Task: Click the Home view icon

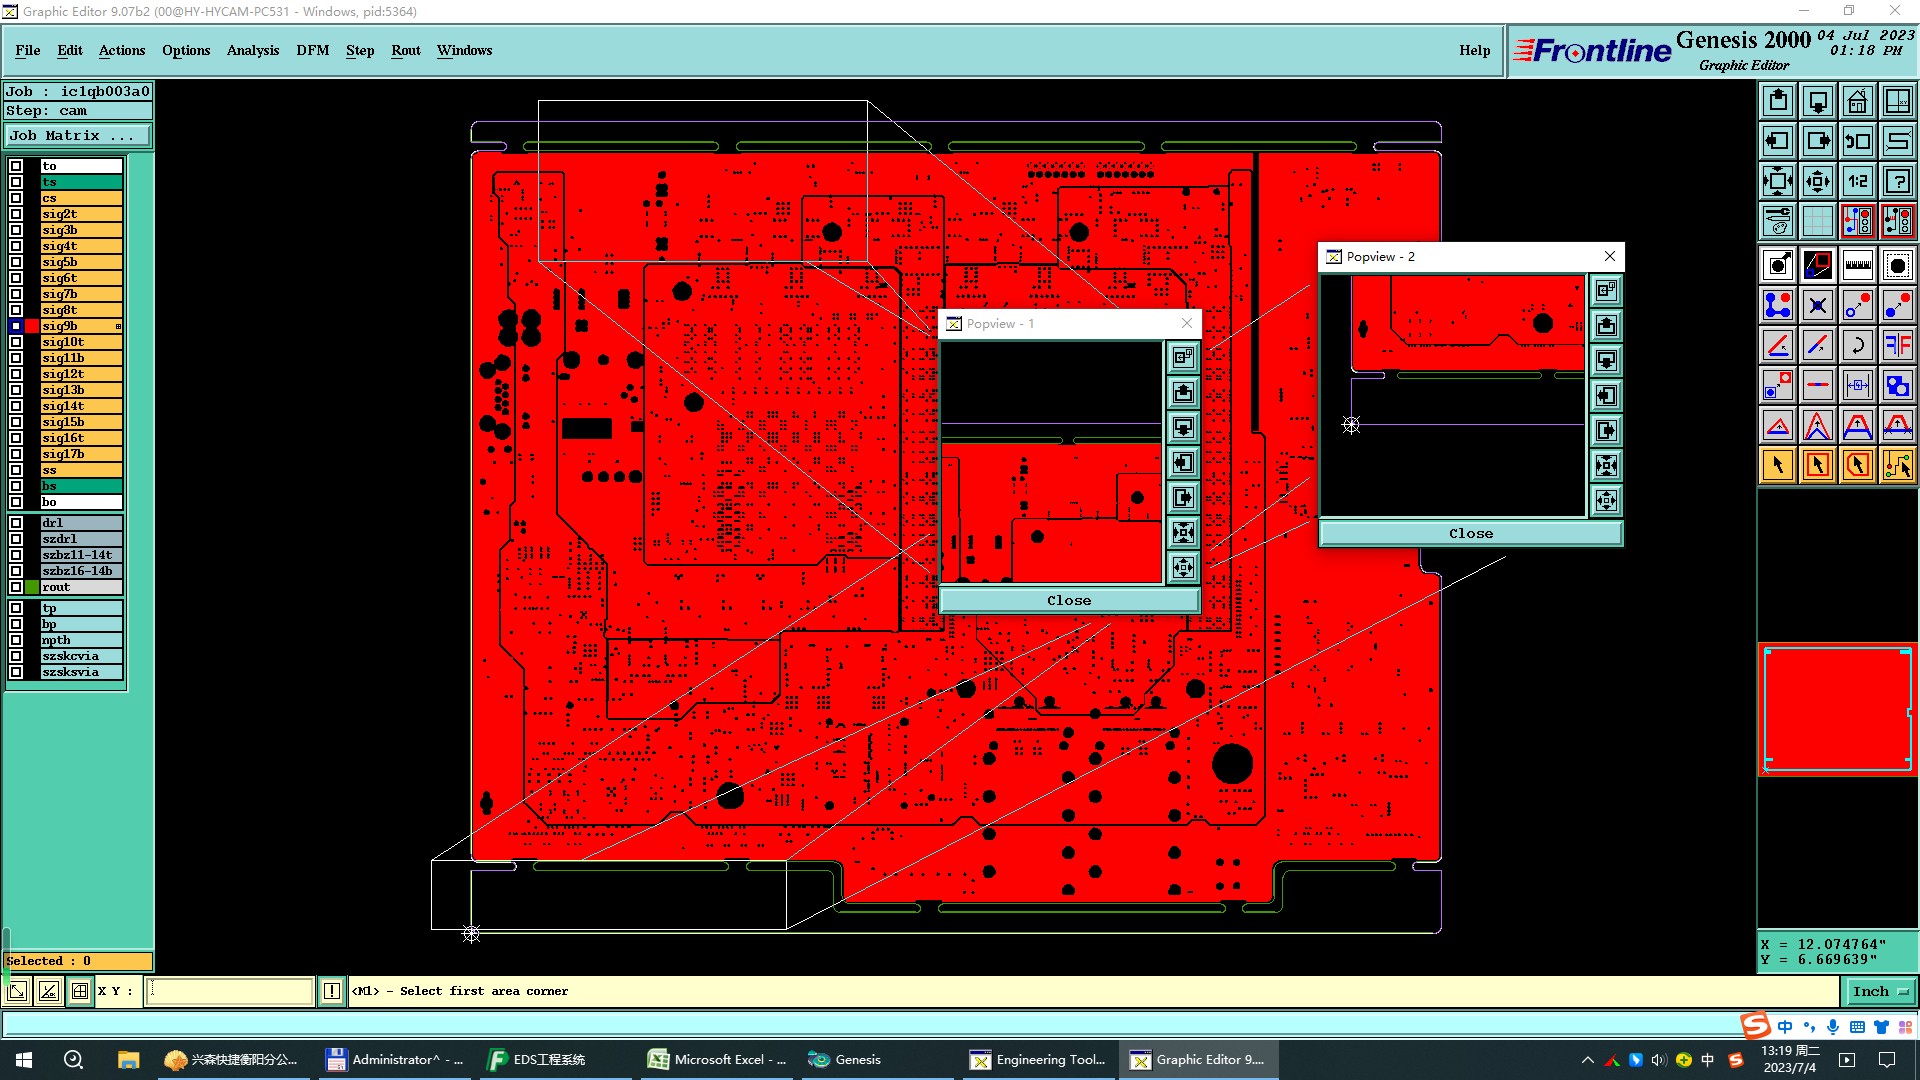Action: [1857, 101]
